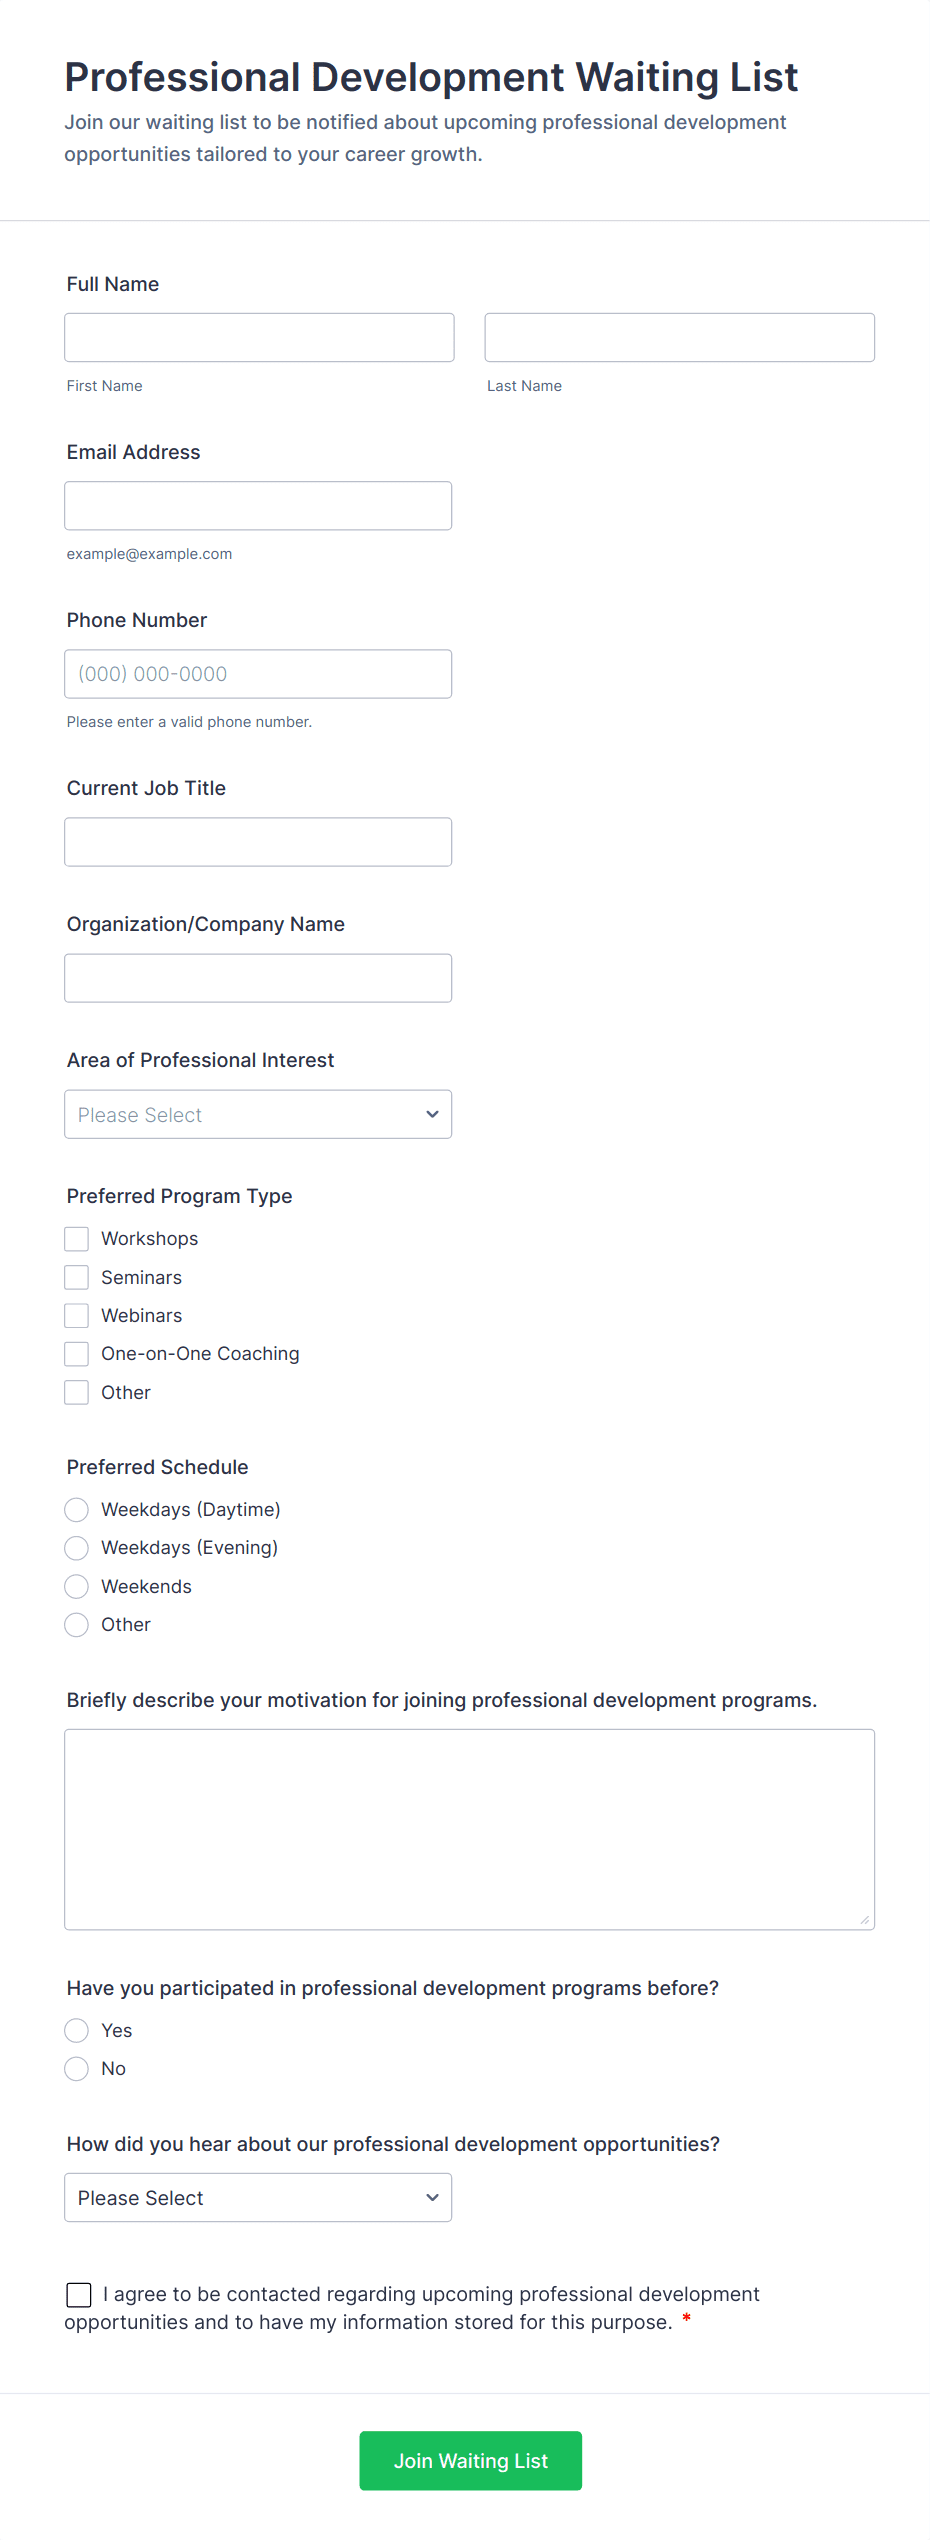Image resolution: width=930 pixels, height=2540 pixels.
Task: Click the First Name input field
Action: [x=259, y=337]
